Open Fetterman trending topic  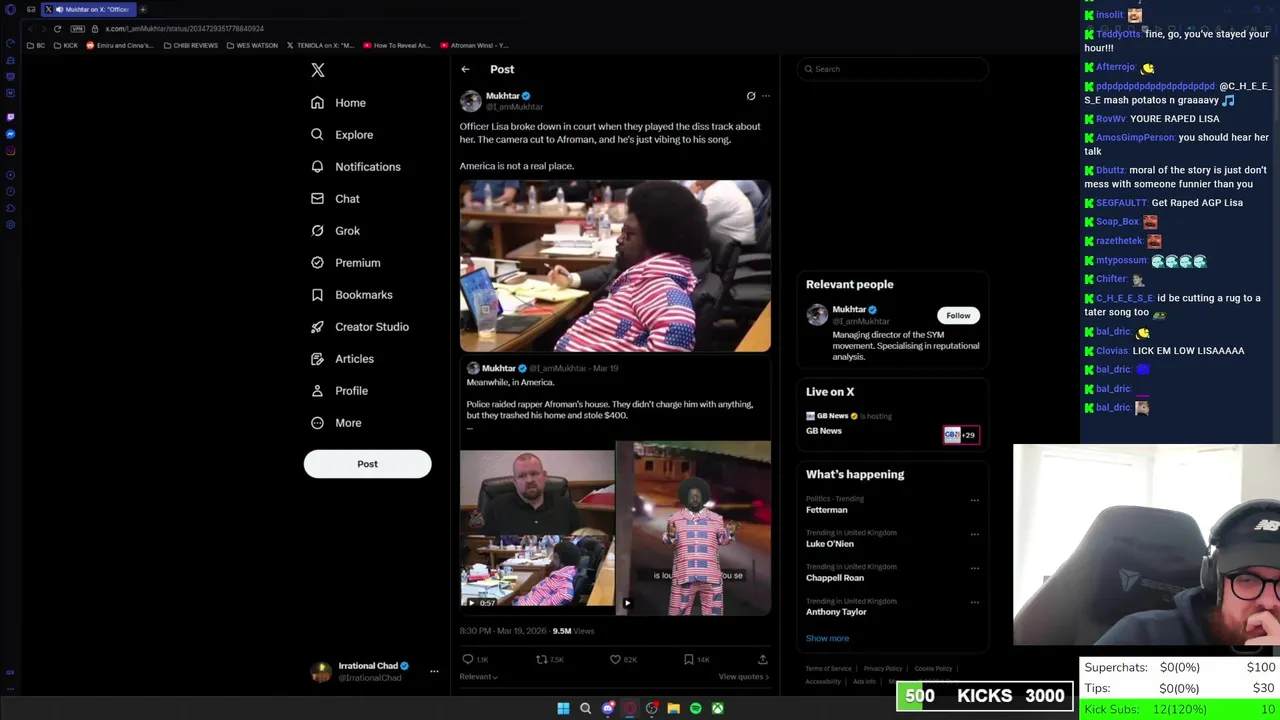click(x=827, y=510)
